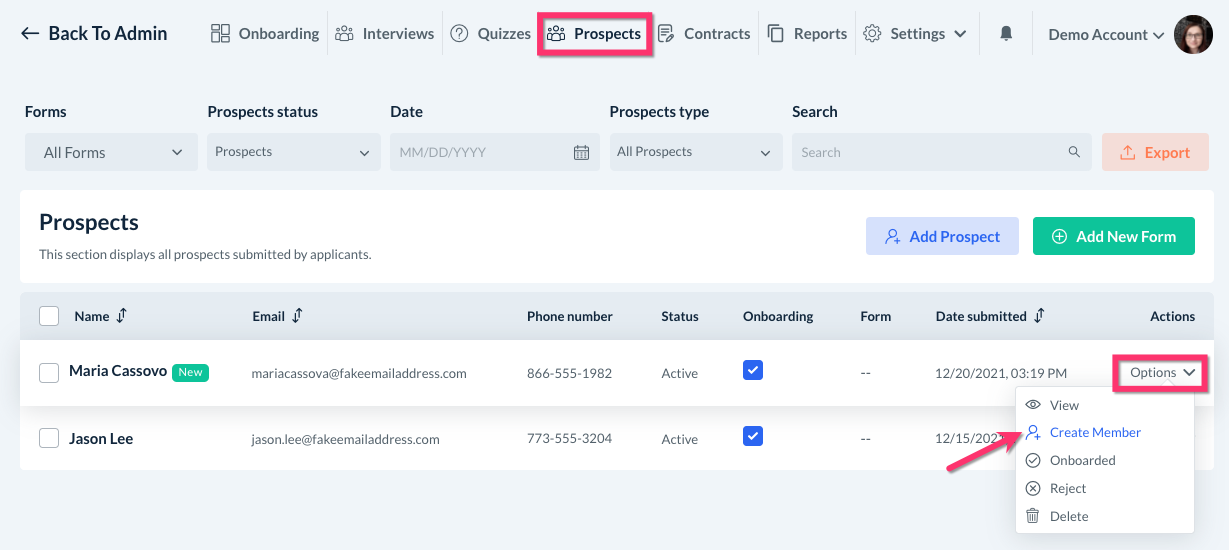This screenshot has height=550, width=1229.
Task: Expand the Prospects status dropdown
Action: 293,153
